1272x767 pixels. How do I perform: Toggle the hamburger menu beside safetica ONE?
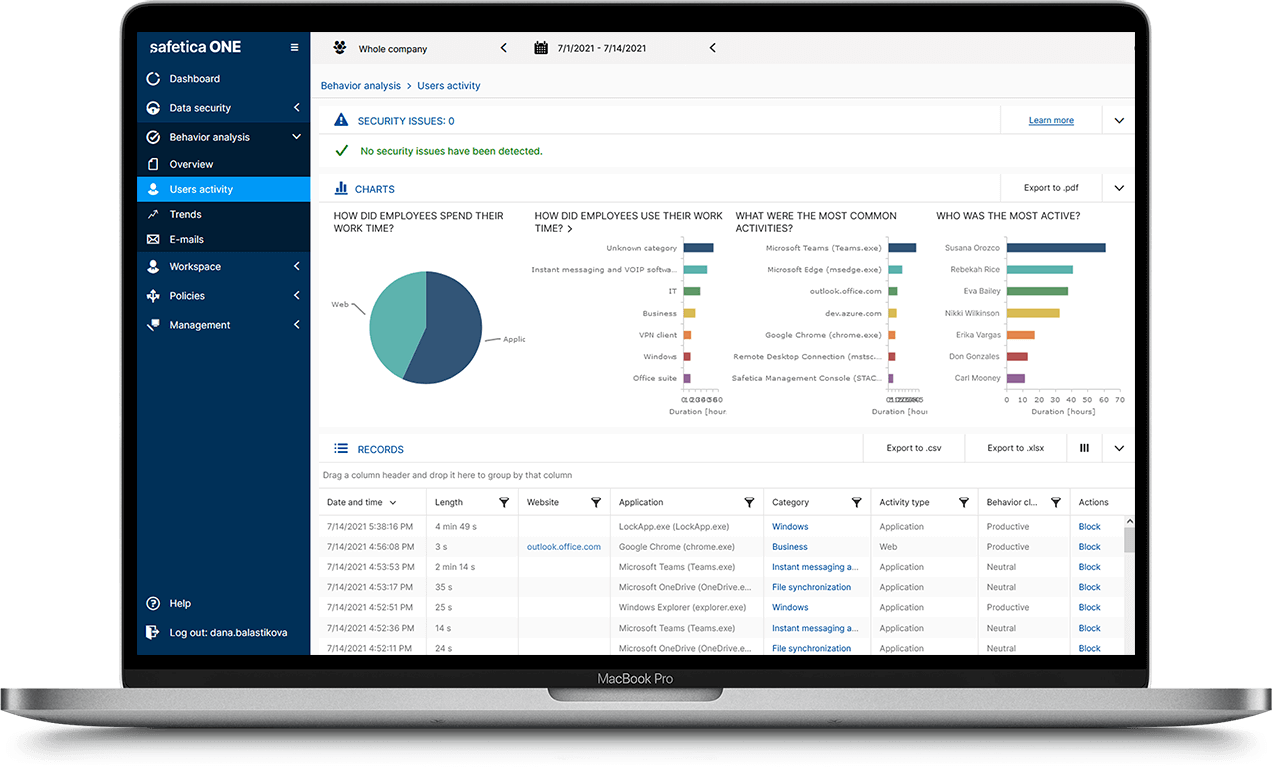coord(294,47)
